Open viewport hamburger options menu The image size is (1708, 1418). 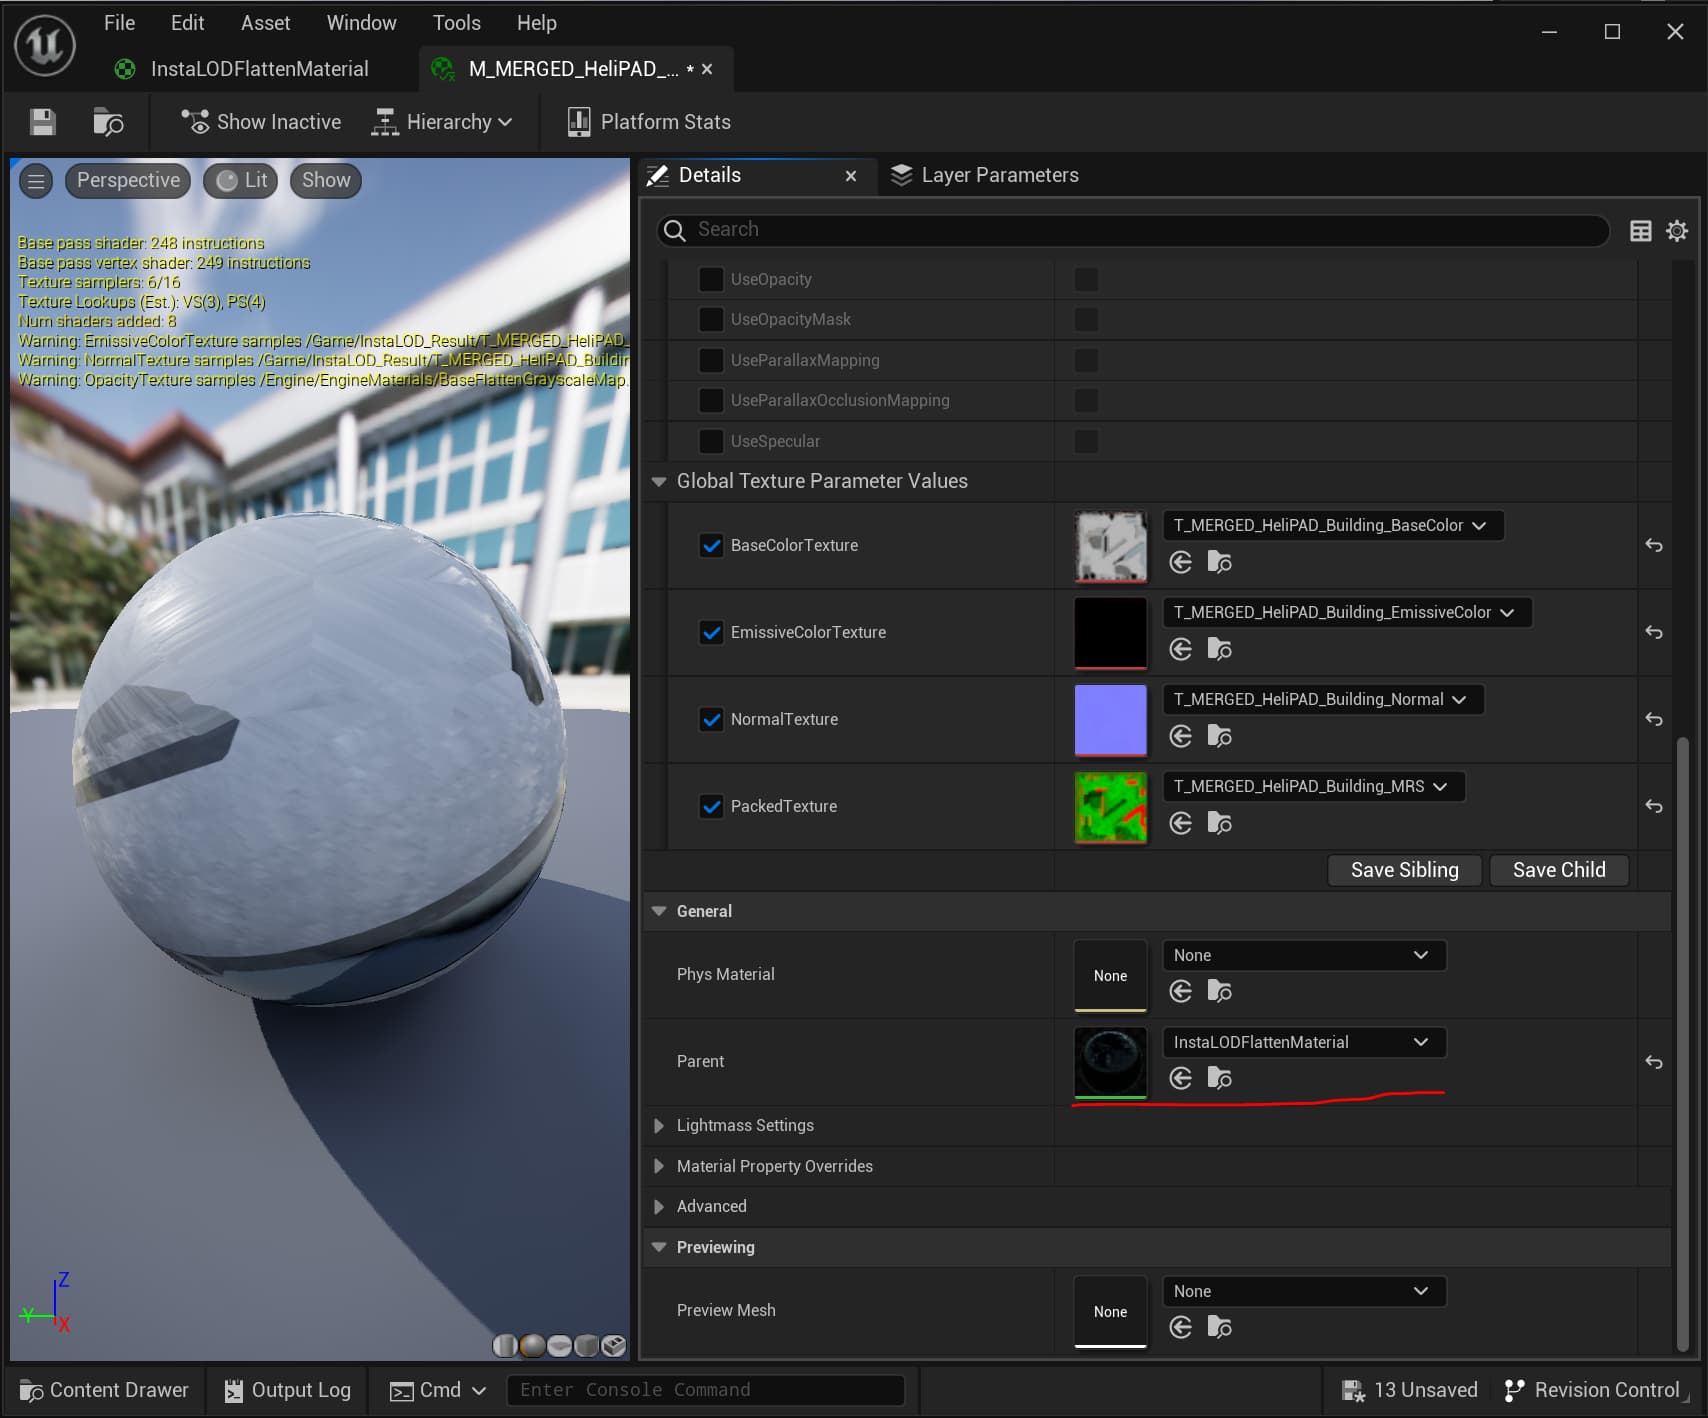[x=36, y=180]
